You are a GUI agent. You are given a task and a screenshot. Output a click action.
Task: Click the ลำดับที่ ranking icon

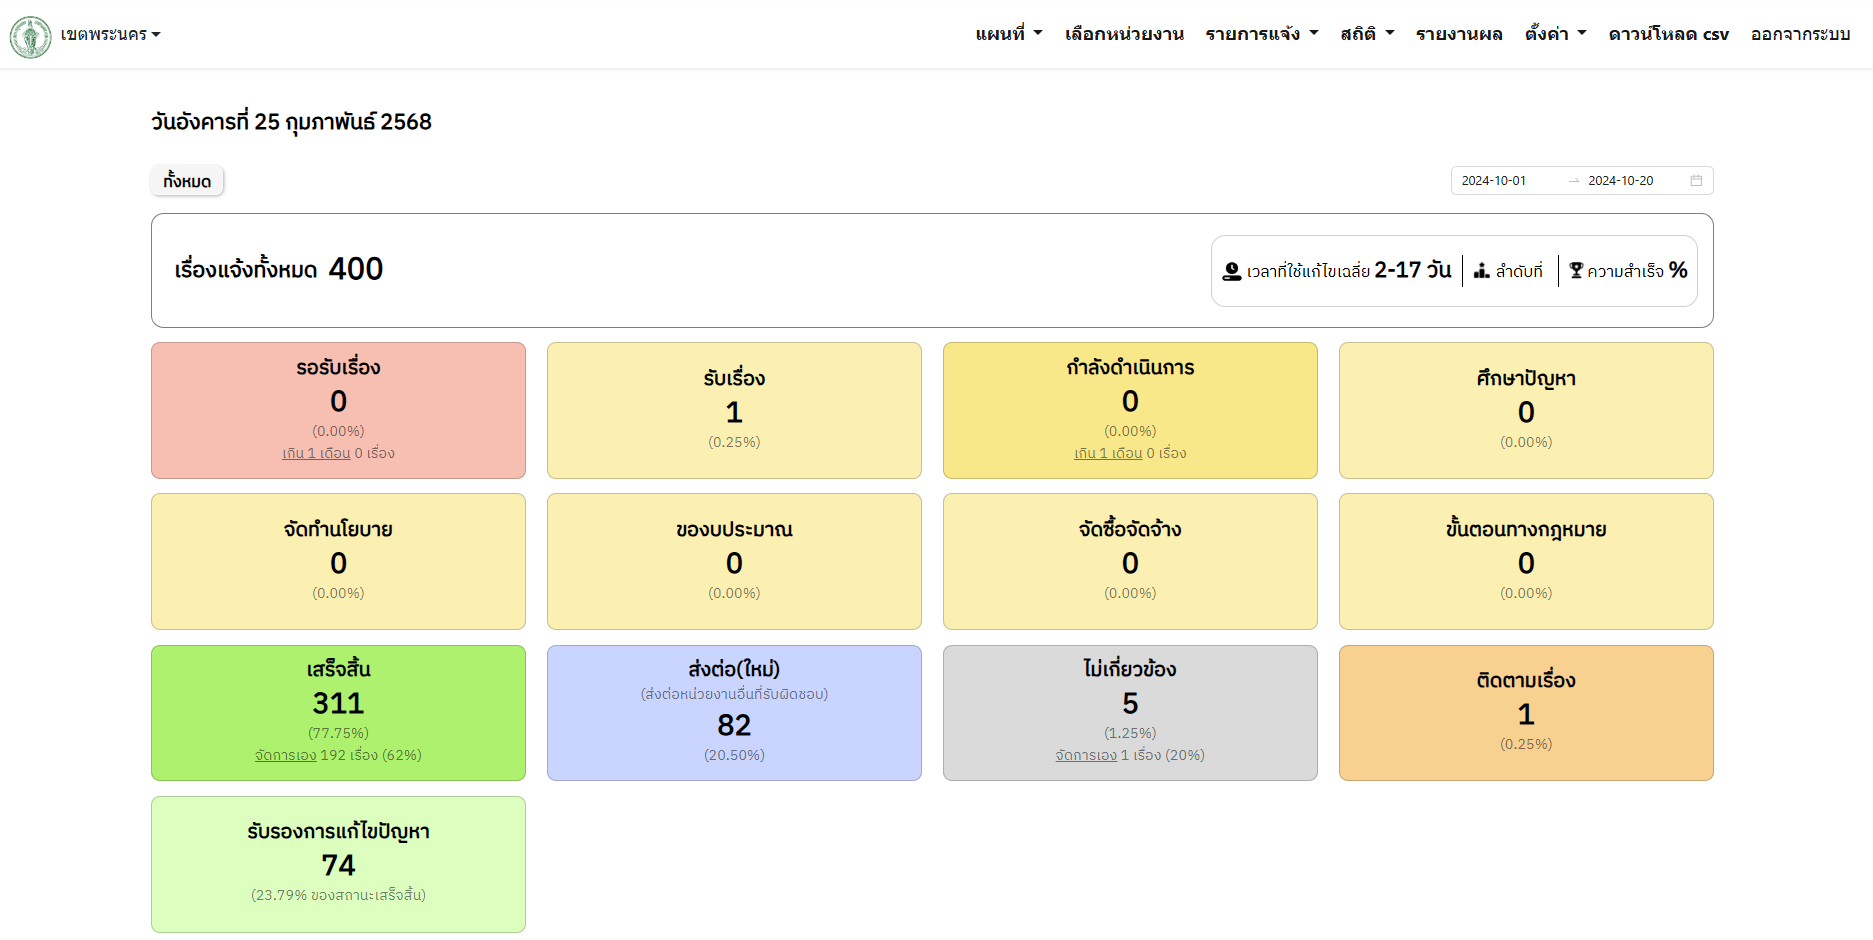point(1482,271)
